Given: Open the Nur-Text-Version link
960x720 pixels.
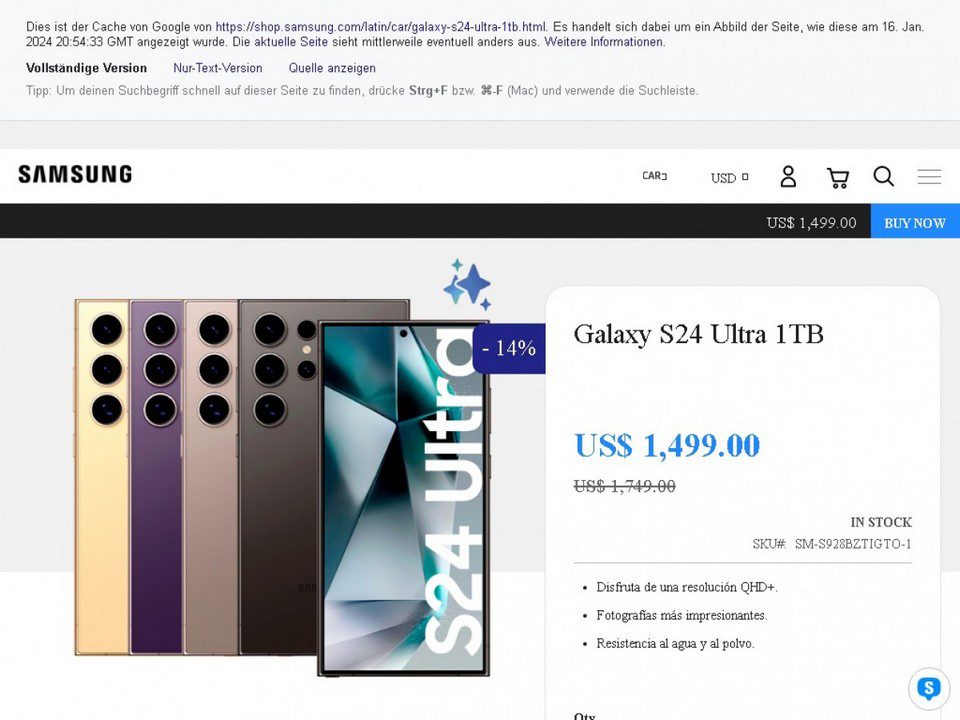Looking at the screenshot, I should tap(217, 68).
